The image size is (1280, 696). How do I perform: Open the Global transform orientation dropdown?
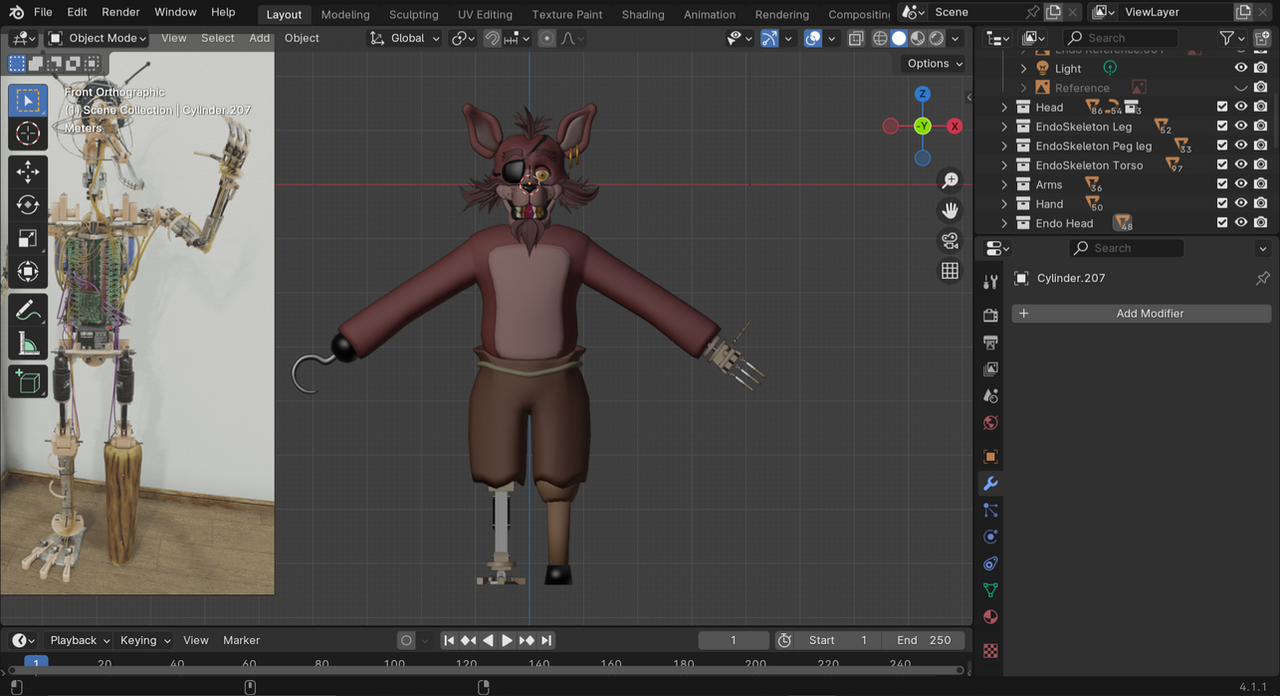(405, 38)
